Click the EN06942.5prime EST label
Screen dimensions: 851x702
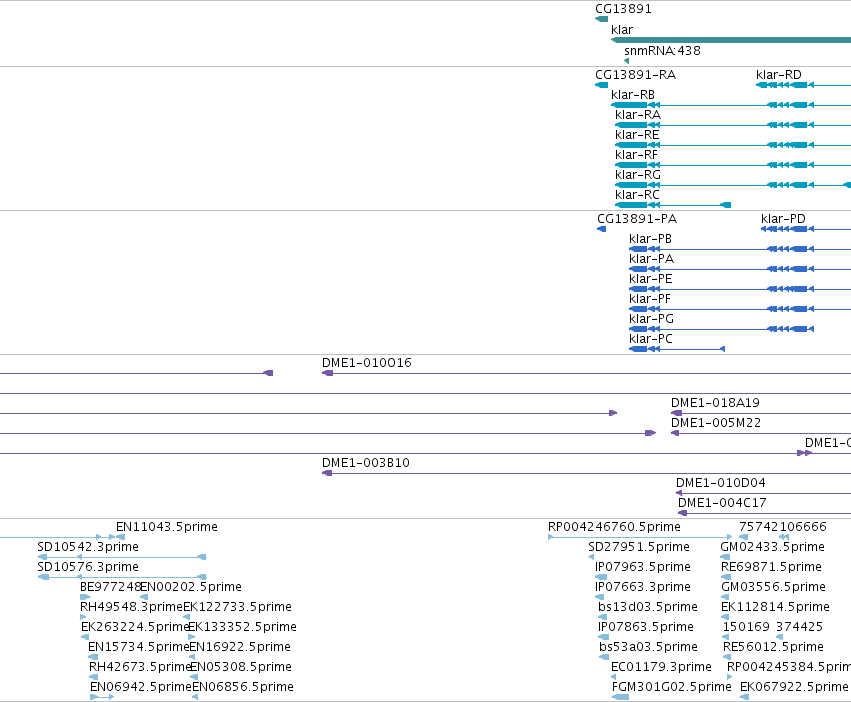coord(141,687)
